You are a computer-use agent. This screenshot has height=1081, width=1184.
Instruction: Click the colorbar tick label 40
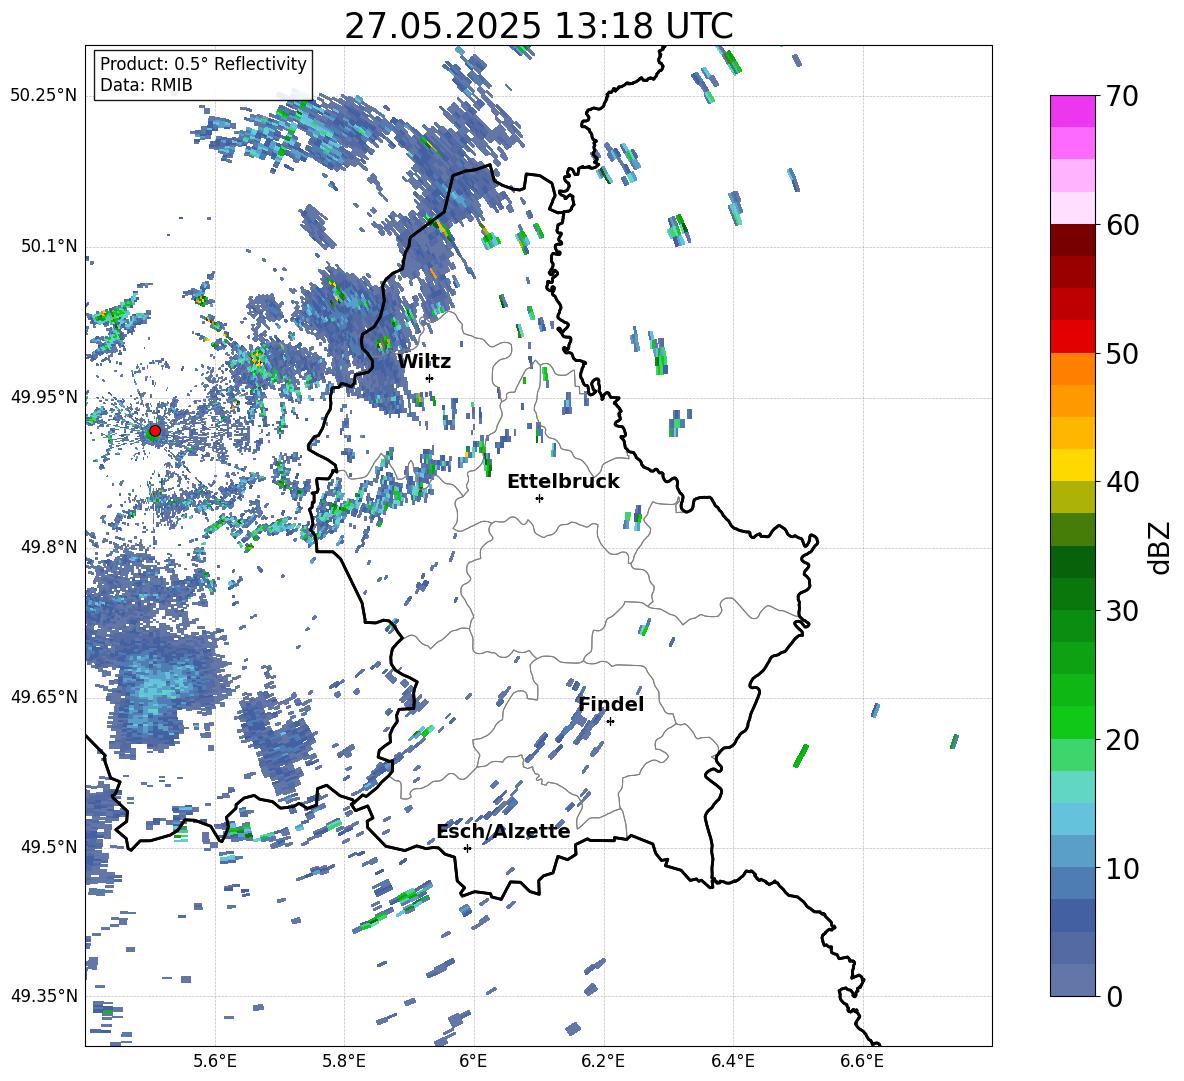pos(1122,482)
